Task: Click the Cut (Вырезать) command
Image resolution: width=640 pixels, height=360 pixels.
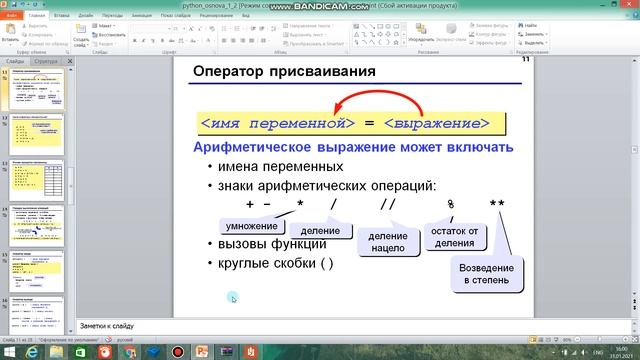Action: pos(35,26)
